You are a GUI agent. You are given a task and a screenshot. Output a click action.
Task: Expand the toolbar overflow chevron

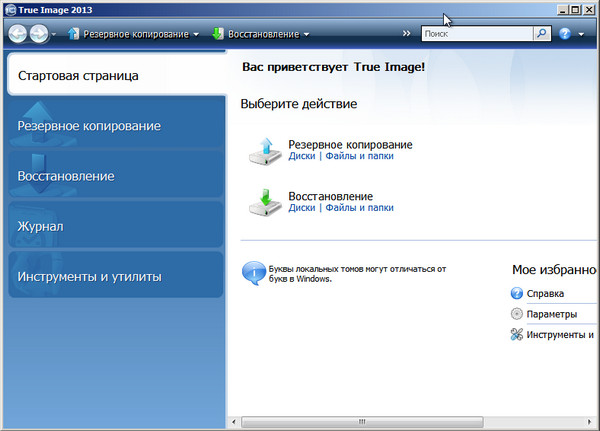tap(406, 34)
